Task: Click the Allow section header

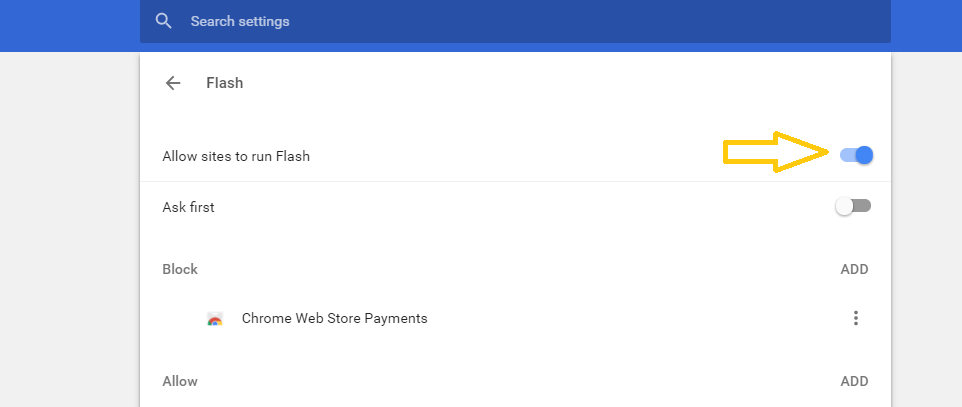Action: pyautogui.click(x=180, y=381)
